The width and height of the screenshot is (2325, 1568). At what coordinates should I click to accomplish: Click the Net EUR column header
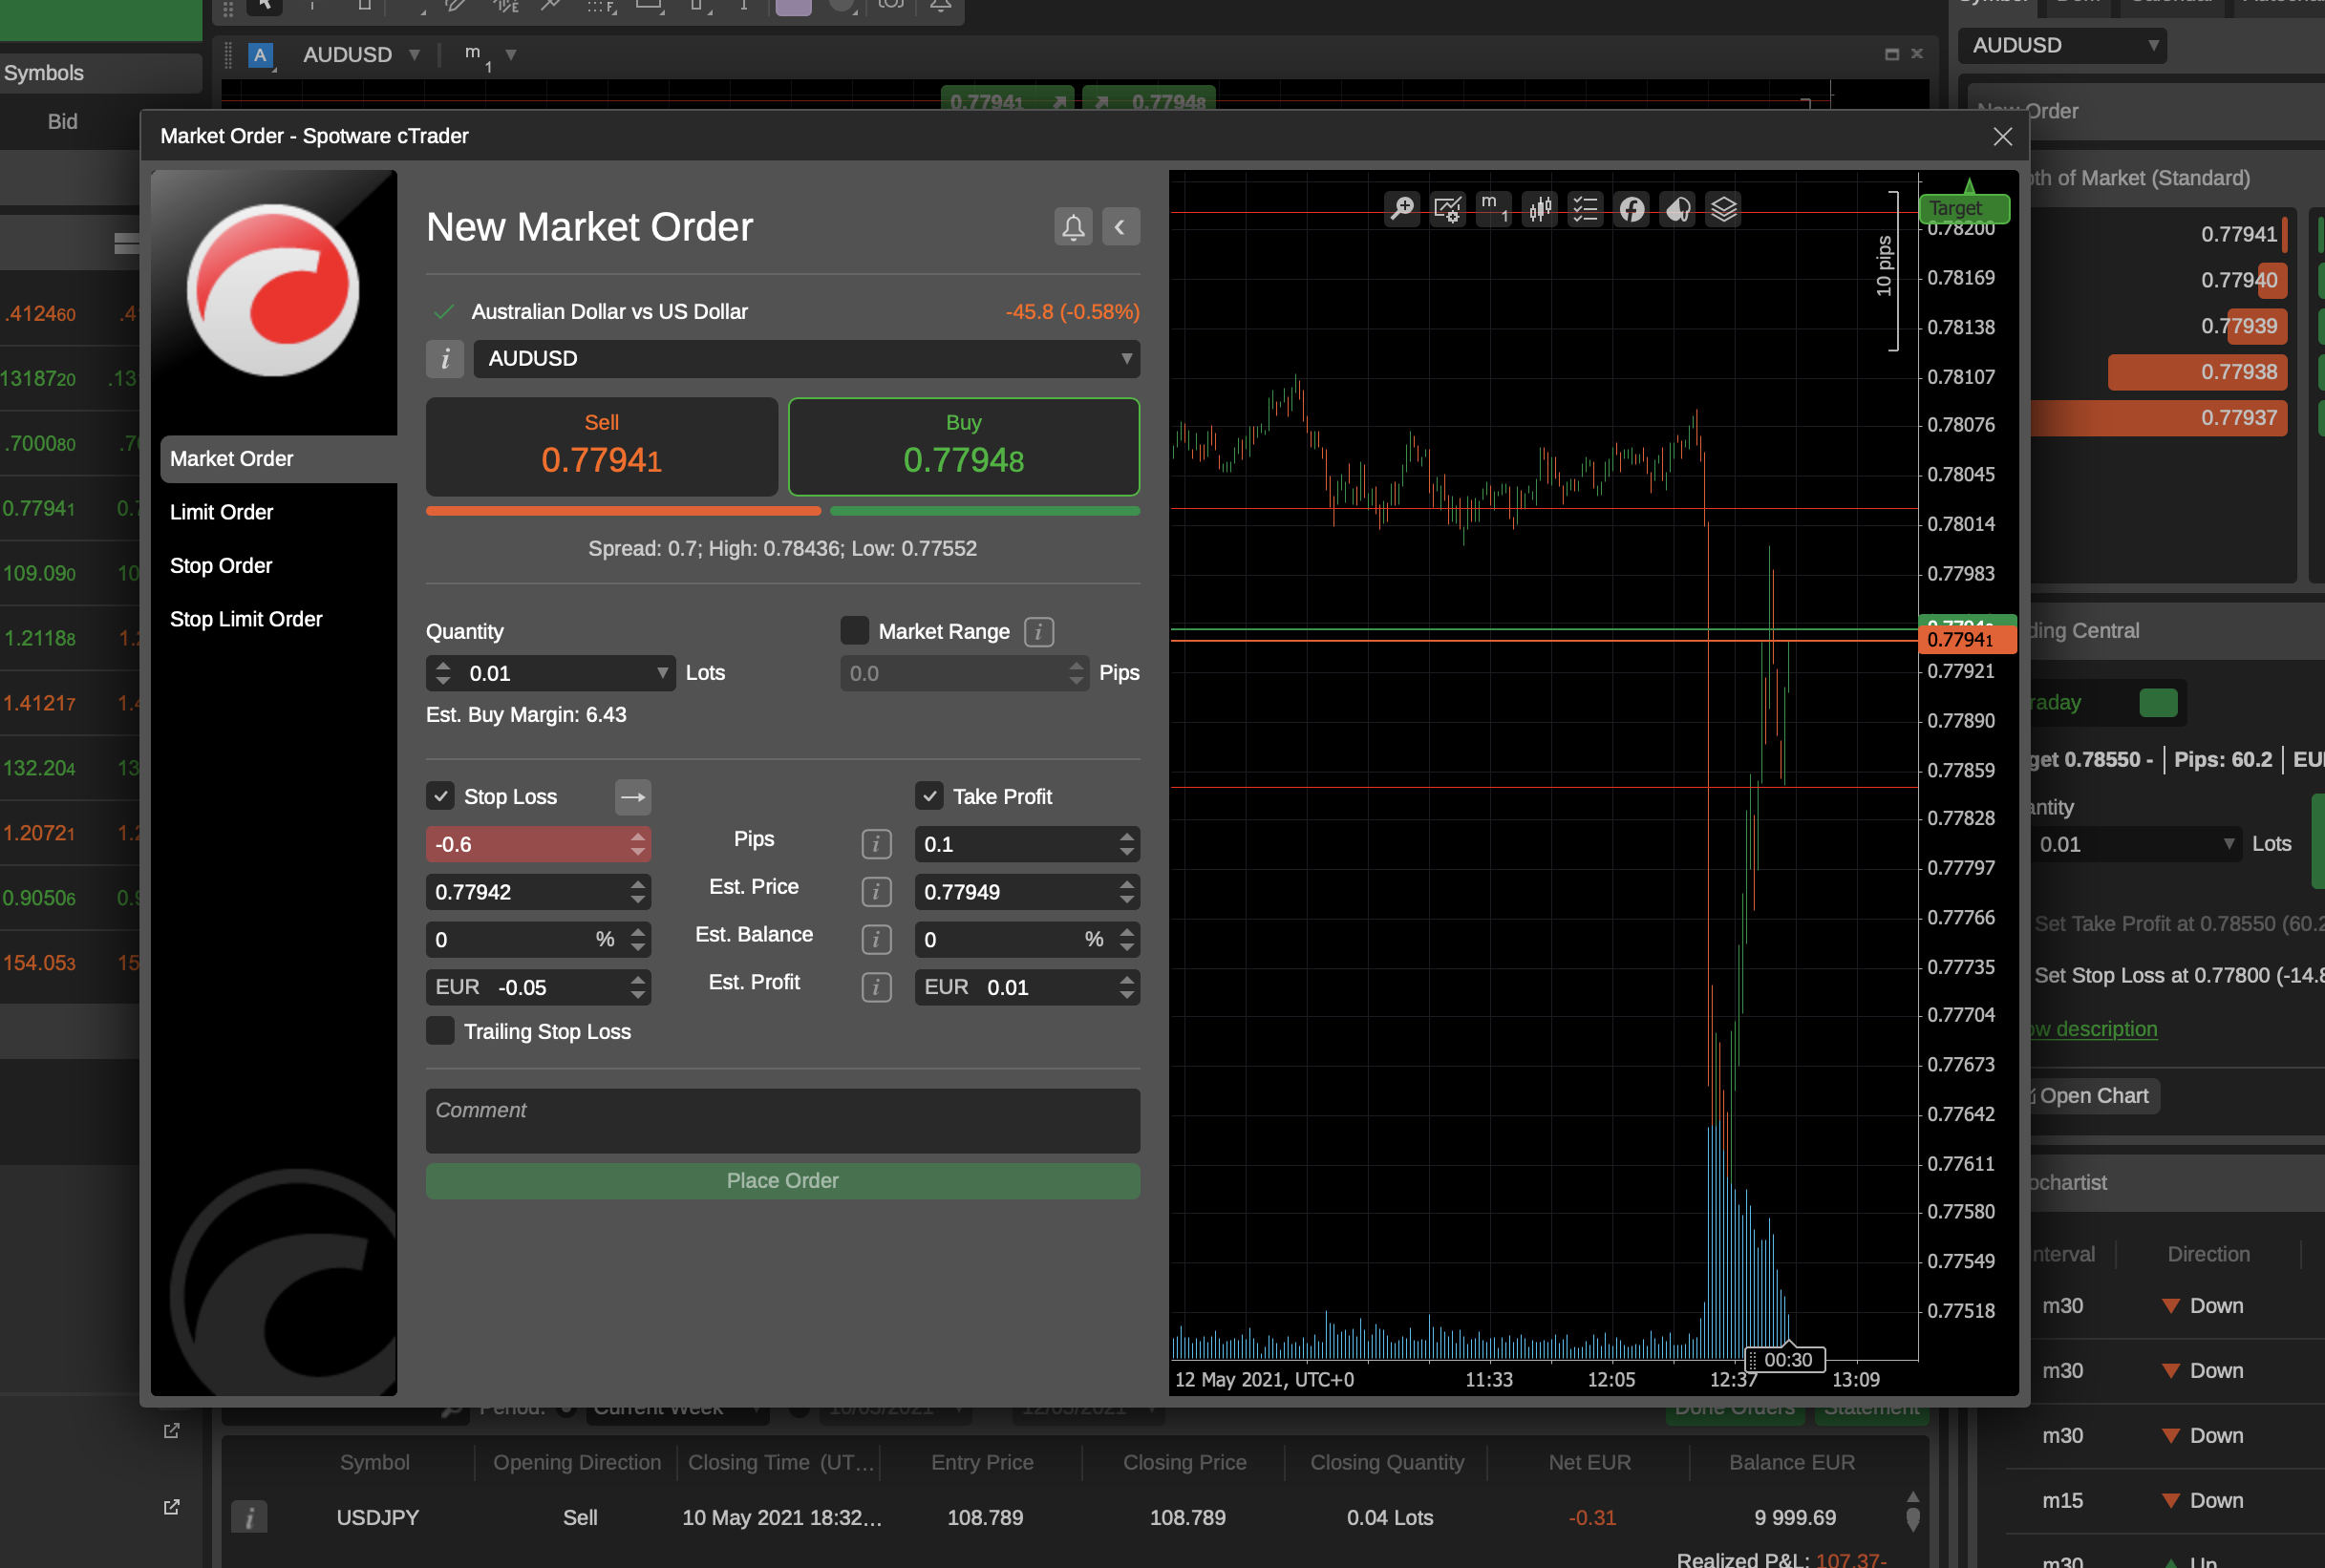1589,1463
